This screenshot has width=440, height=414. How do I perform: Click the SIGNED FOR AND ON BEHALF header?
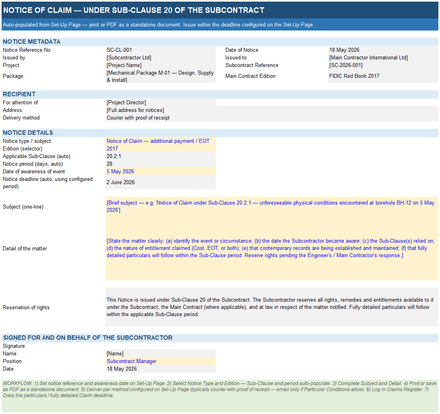pyautogui.click(x=220, y=338)
